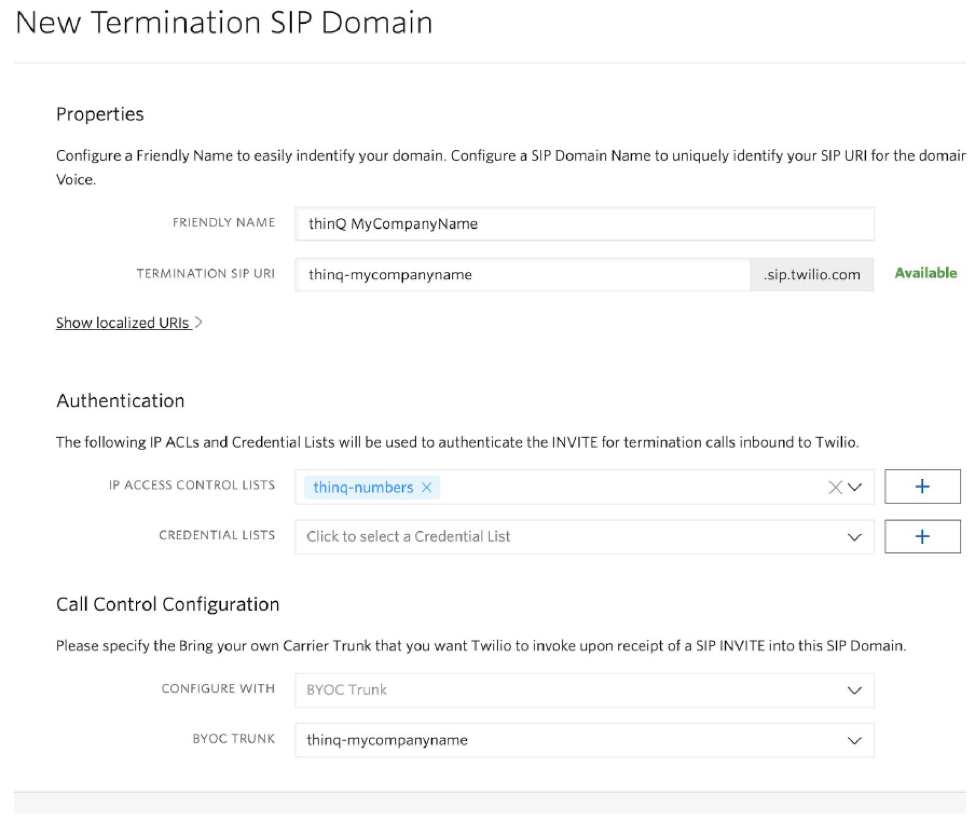Open the Credential Lists dropdown

(x=585, y=537)
